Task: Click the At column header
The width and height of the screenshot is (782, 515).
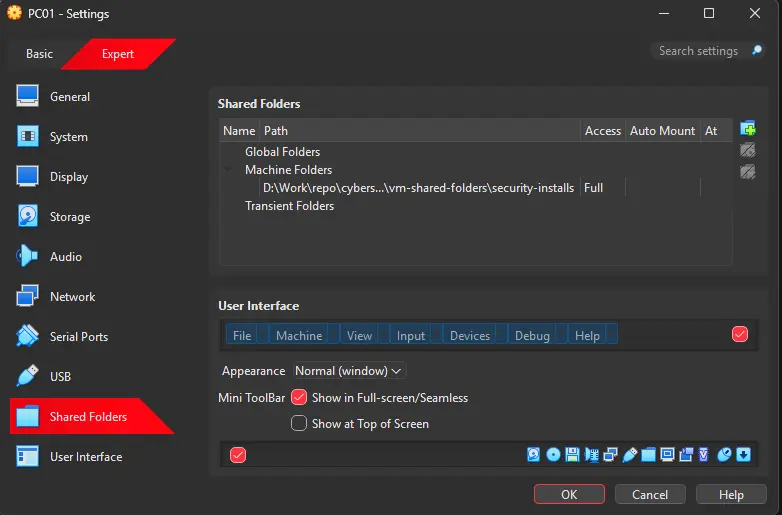Action: pos(716,131)
